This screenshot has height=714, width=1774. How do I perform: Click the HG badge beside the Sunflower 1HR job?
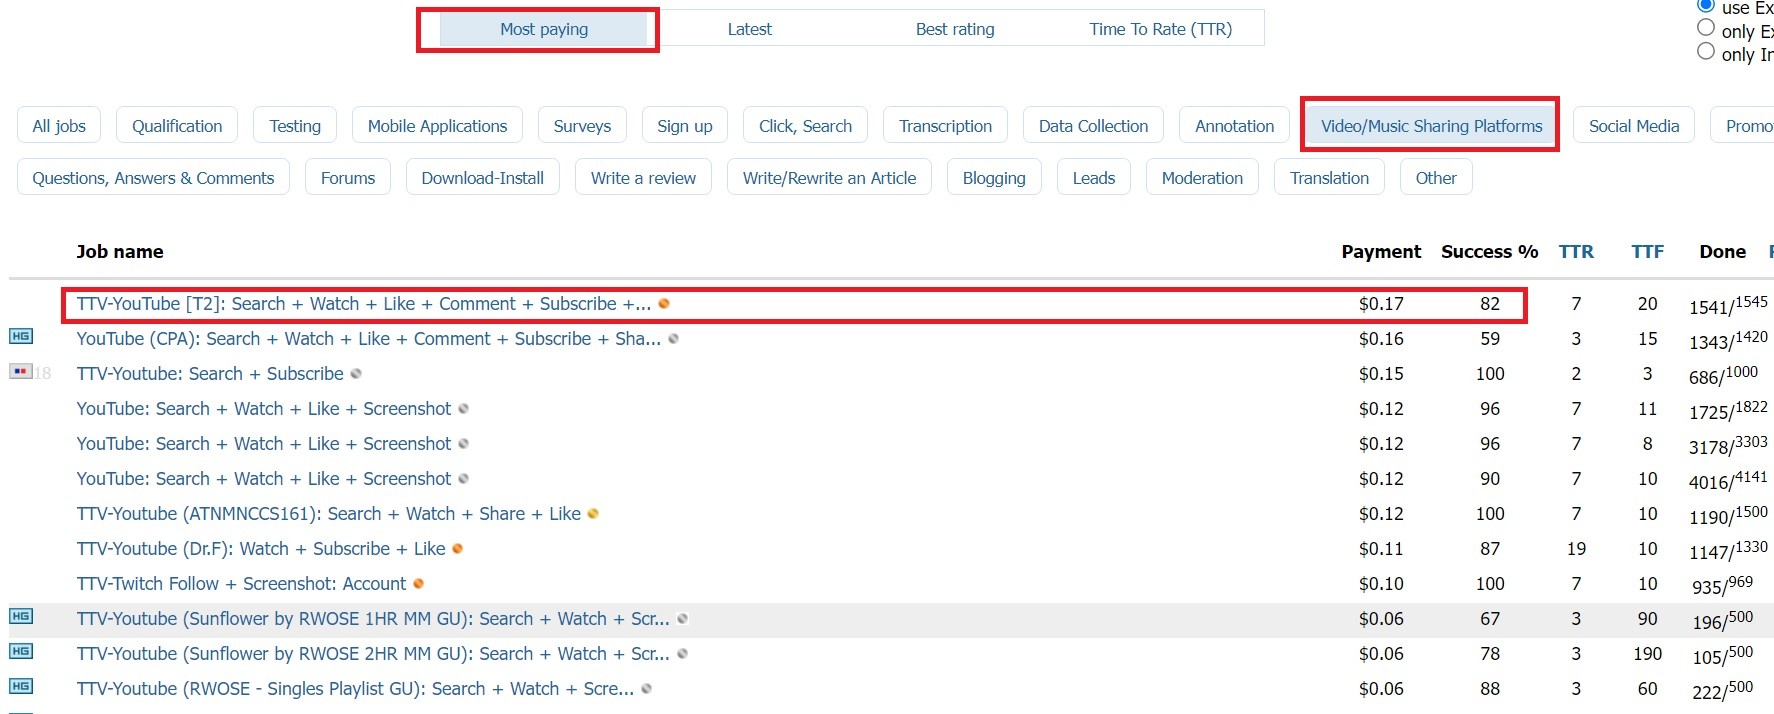pyautogui.click(x=21, y=616)
